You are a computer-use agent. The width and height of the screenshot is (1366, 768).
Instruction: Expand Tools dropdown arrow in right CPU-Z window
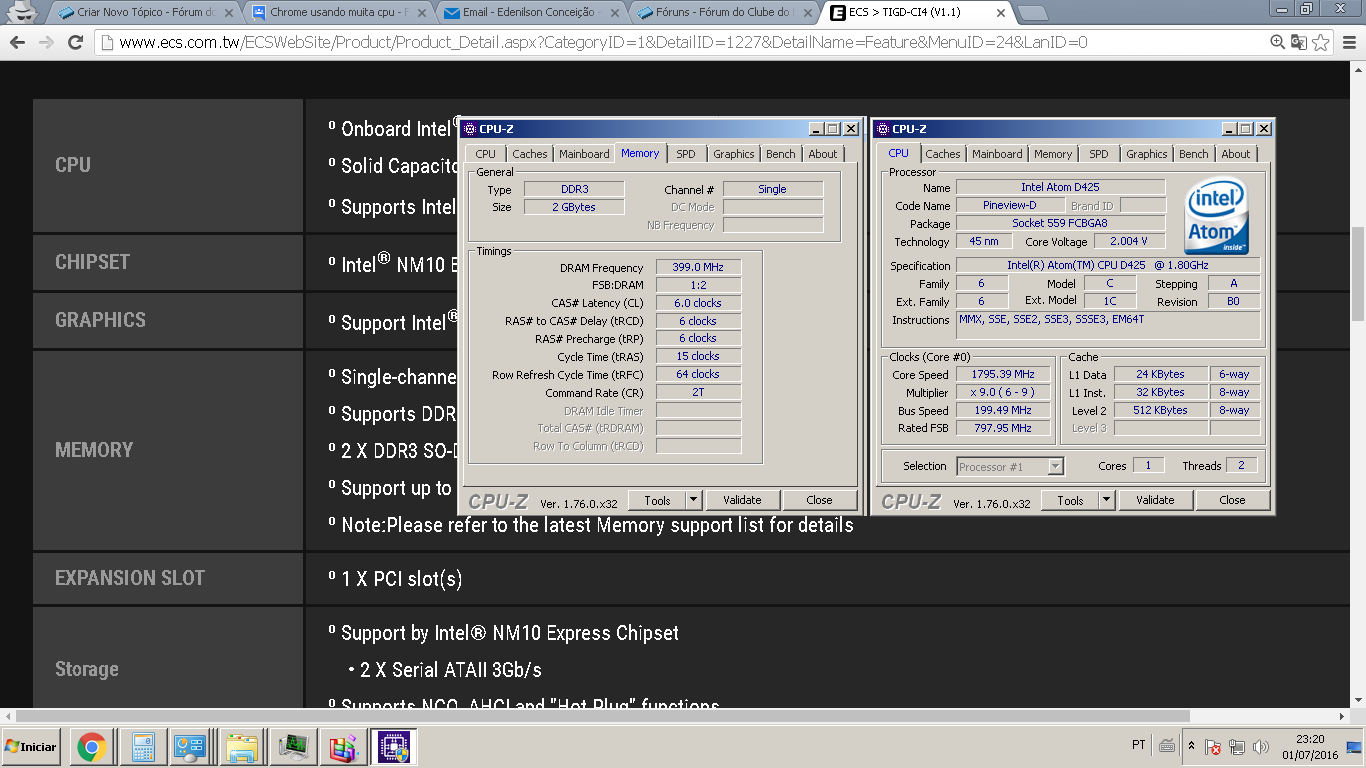click(x=1107, y=500)
